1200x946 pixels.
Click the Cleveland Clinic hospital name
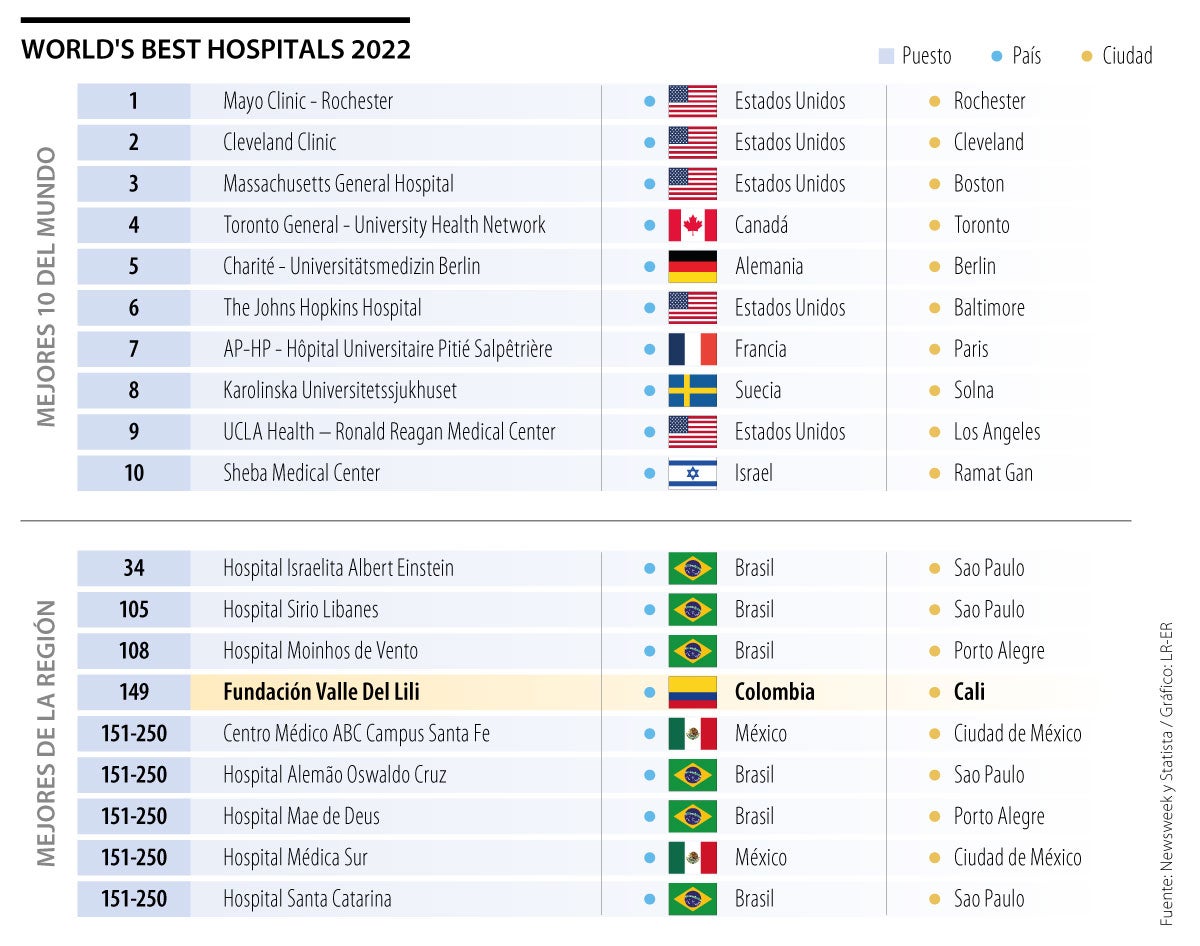point(280,142)
